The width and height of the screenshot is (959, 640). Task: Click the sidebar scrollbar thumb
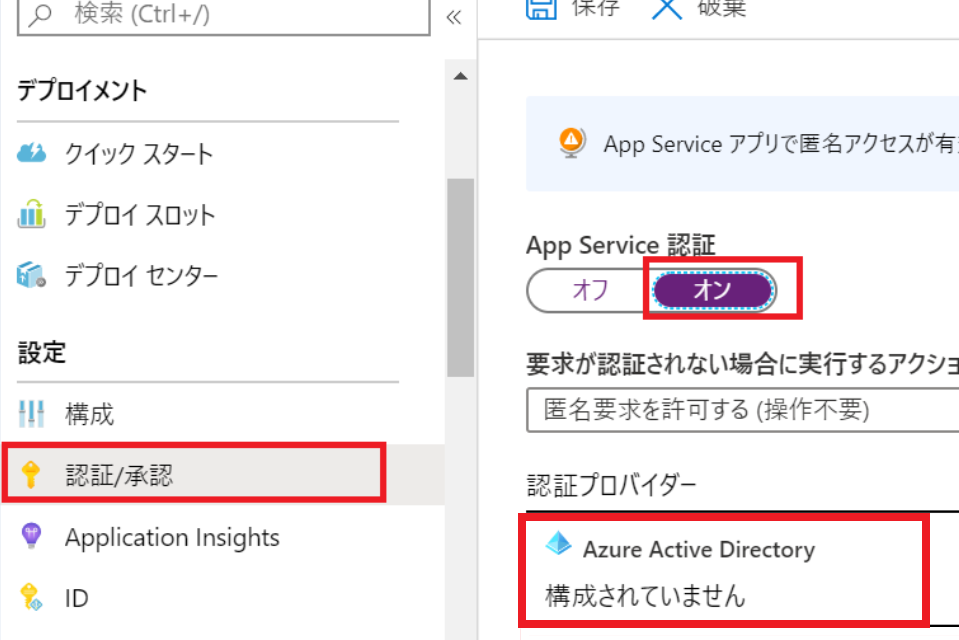(x=461, y=278)
